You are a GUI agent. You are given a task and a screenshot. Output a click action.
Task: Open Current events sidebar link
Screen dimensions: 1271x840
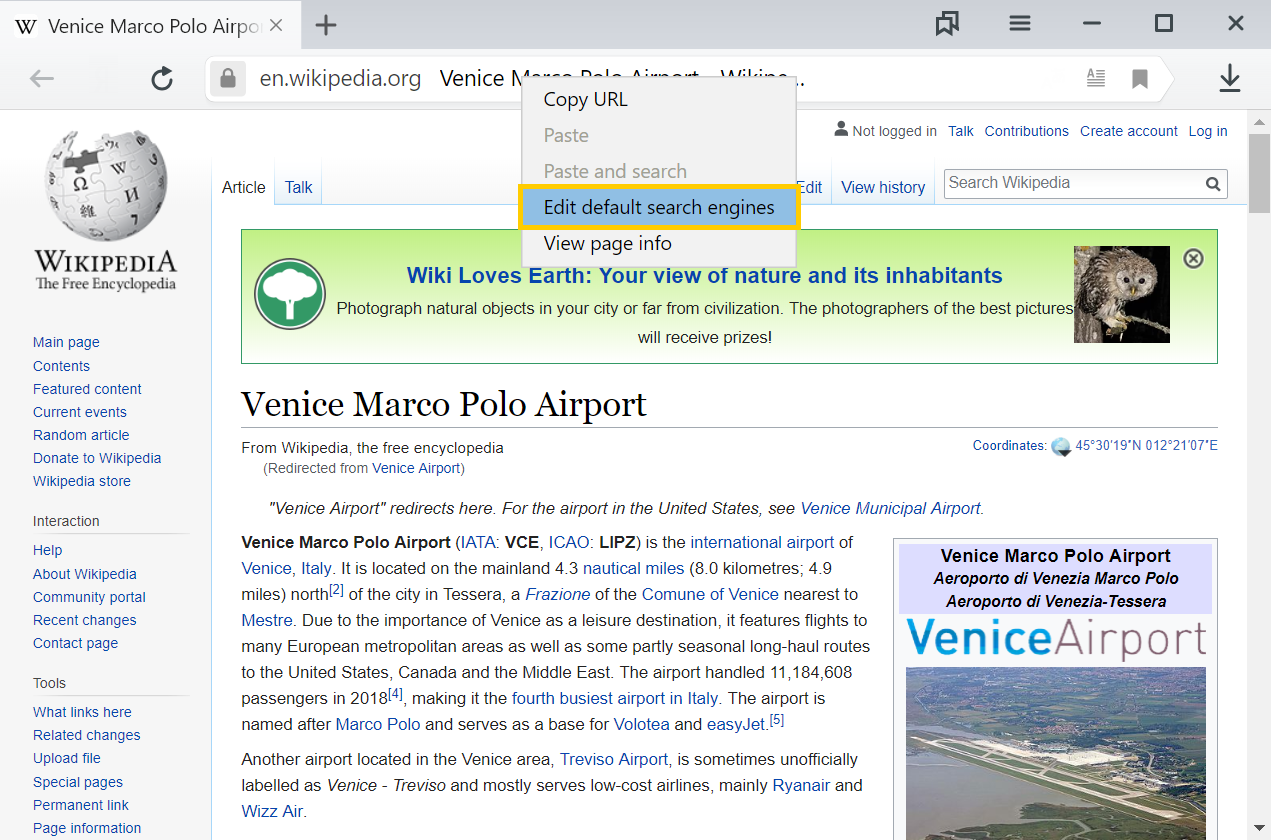pyautogui.click(x=80, y=412)
